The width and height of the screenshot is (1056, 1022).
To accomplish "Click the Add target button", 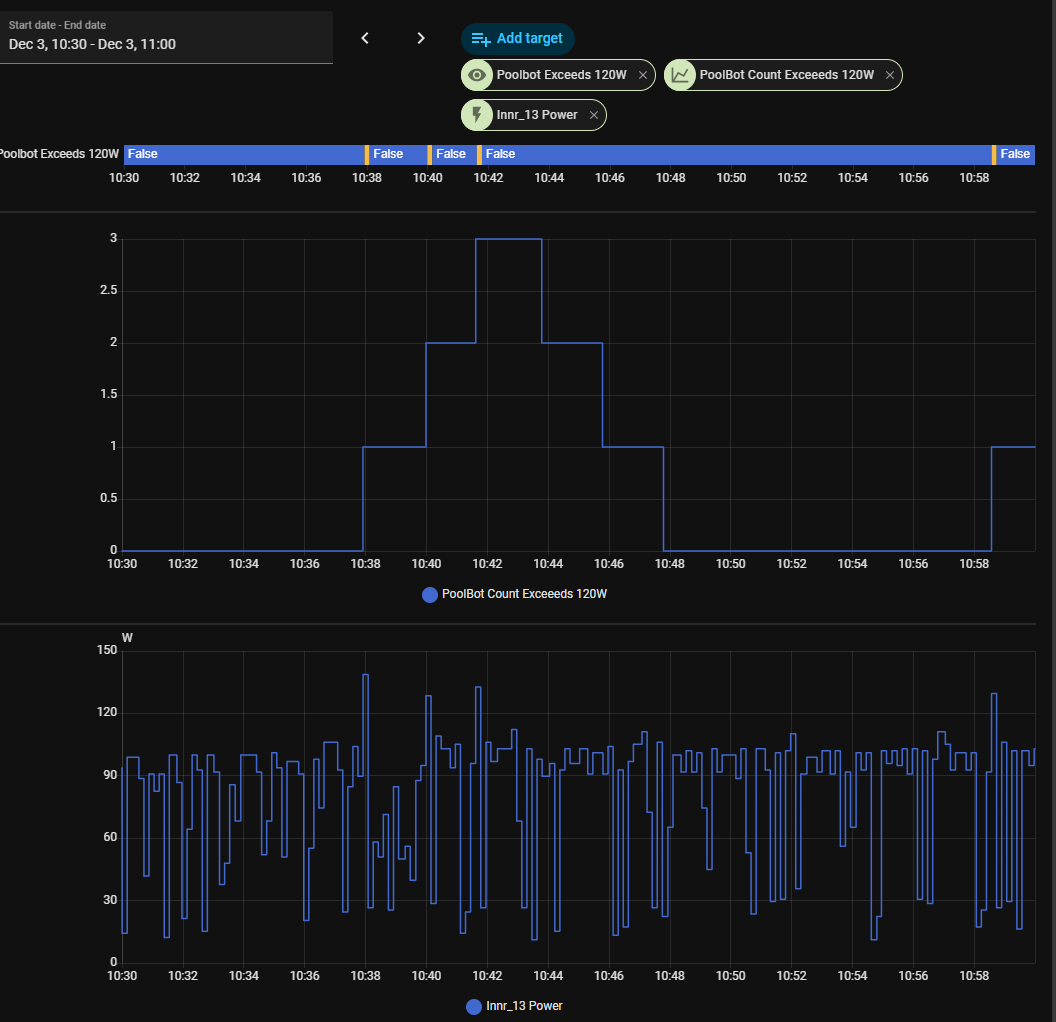I will 518,38.
